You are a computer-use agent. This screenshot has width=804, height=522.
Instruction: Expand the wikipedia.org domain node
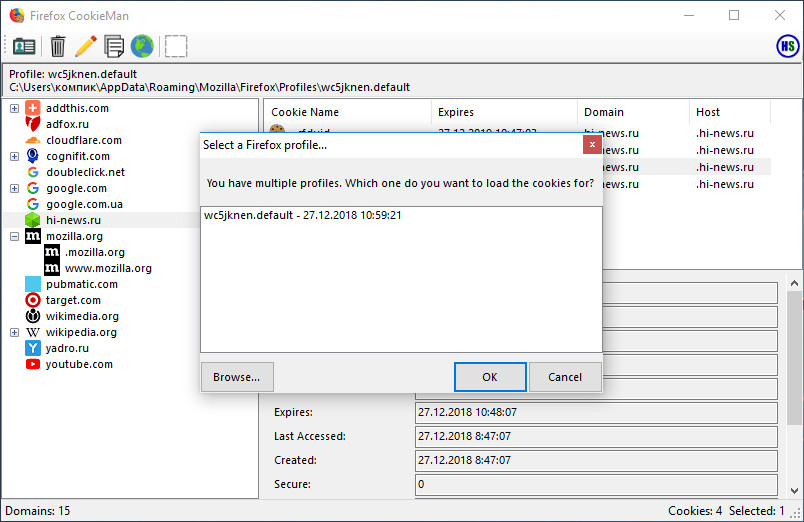pos(14,332)
